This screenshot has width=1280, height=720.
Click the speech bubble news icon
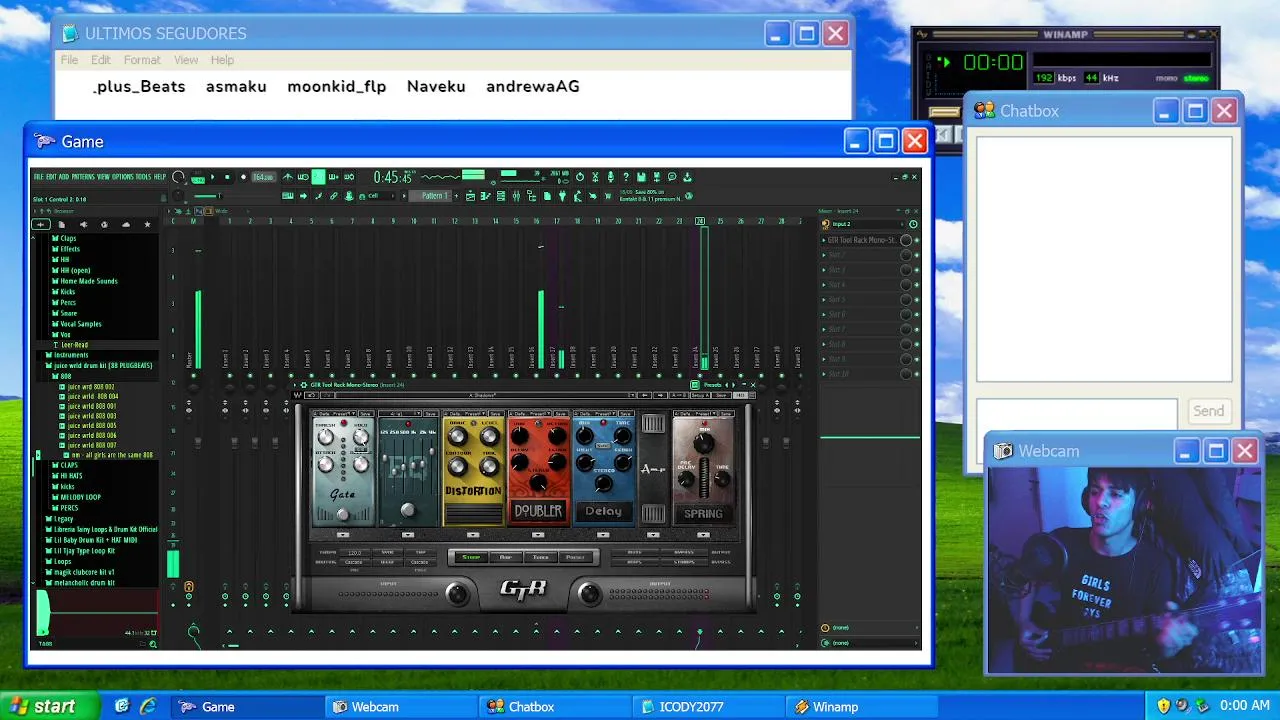[672, 177]
